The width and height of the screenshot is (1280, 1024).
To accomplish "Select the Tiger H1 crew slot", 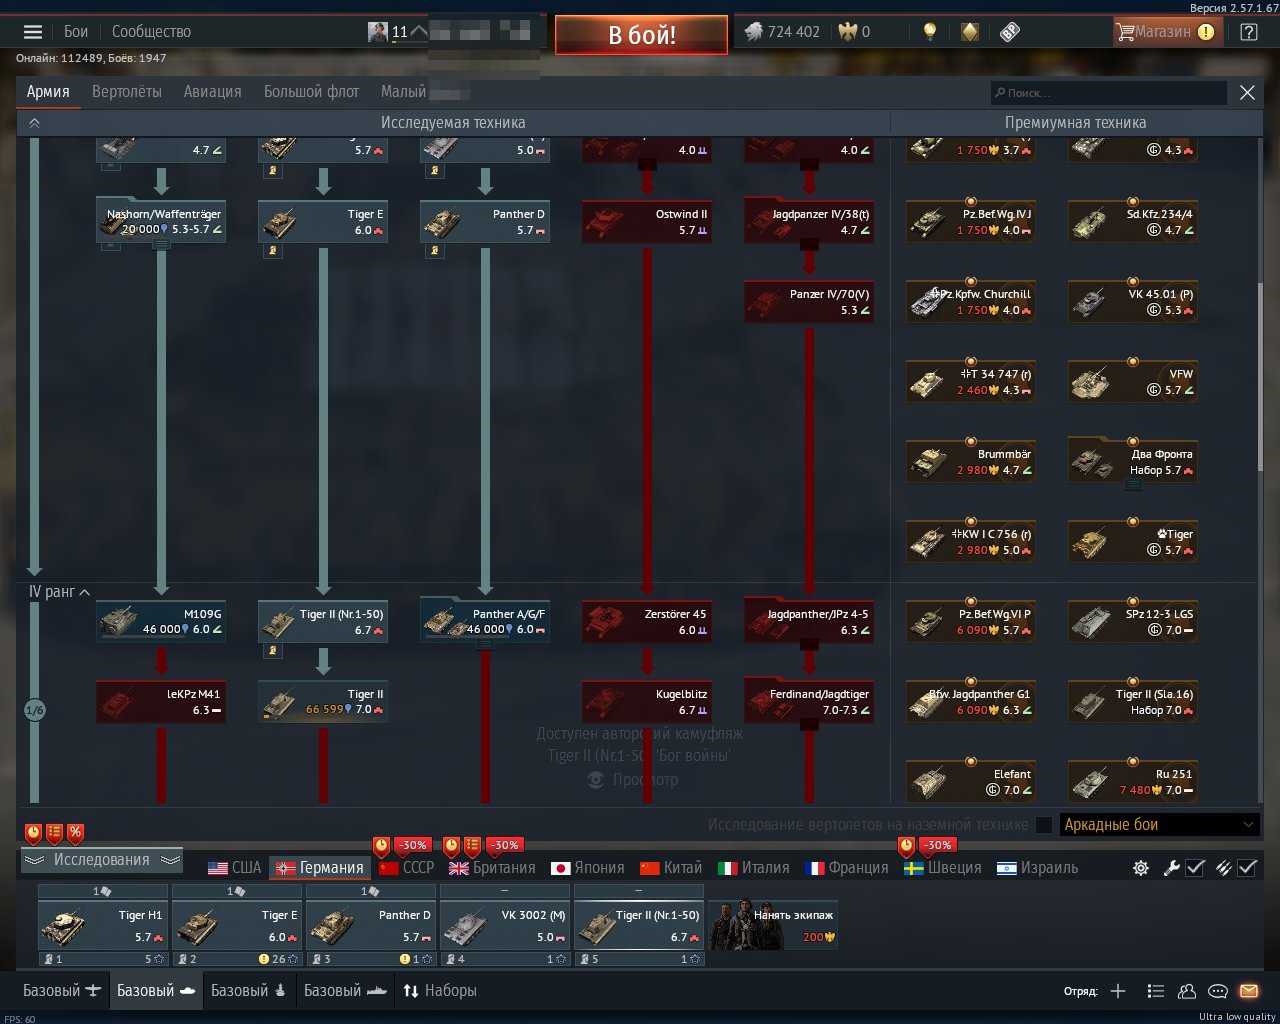I will coord(103,925).
